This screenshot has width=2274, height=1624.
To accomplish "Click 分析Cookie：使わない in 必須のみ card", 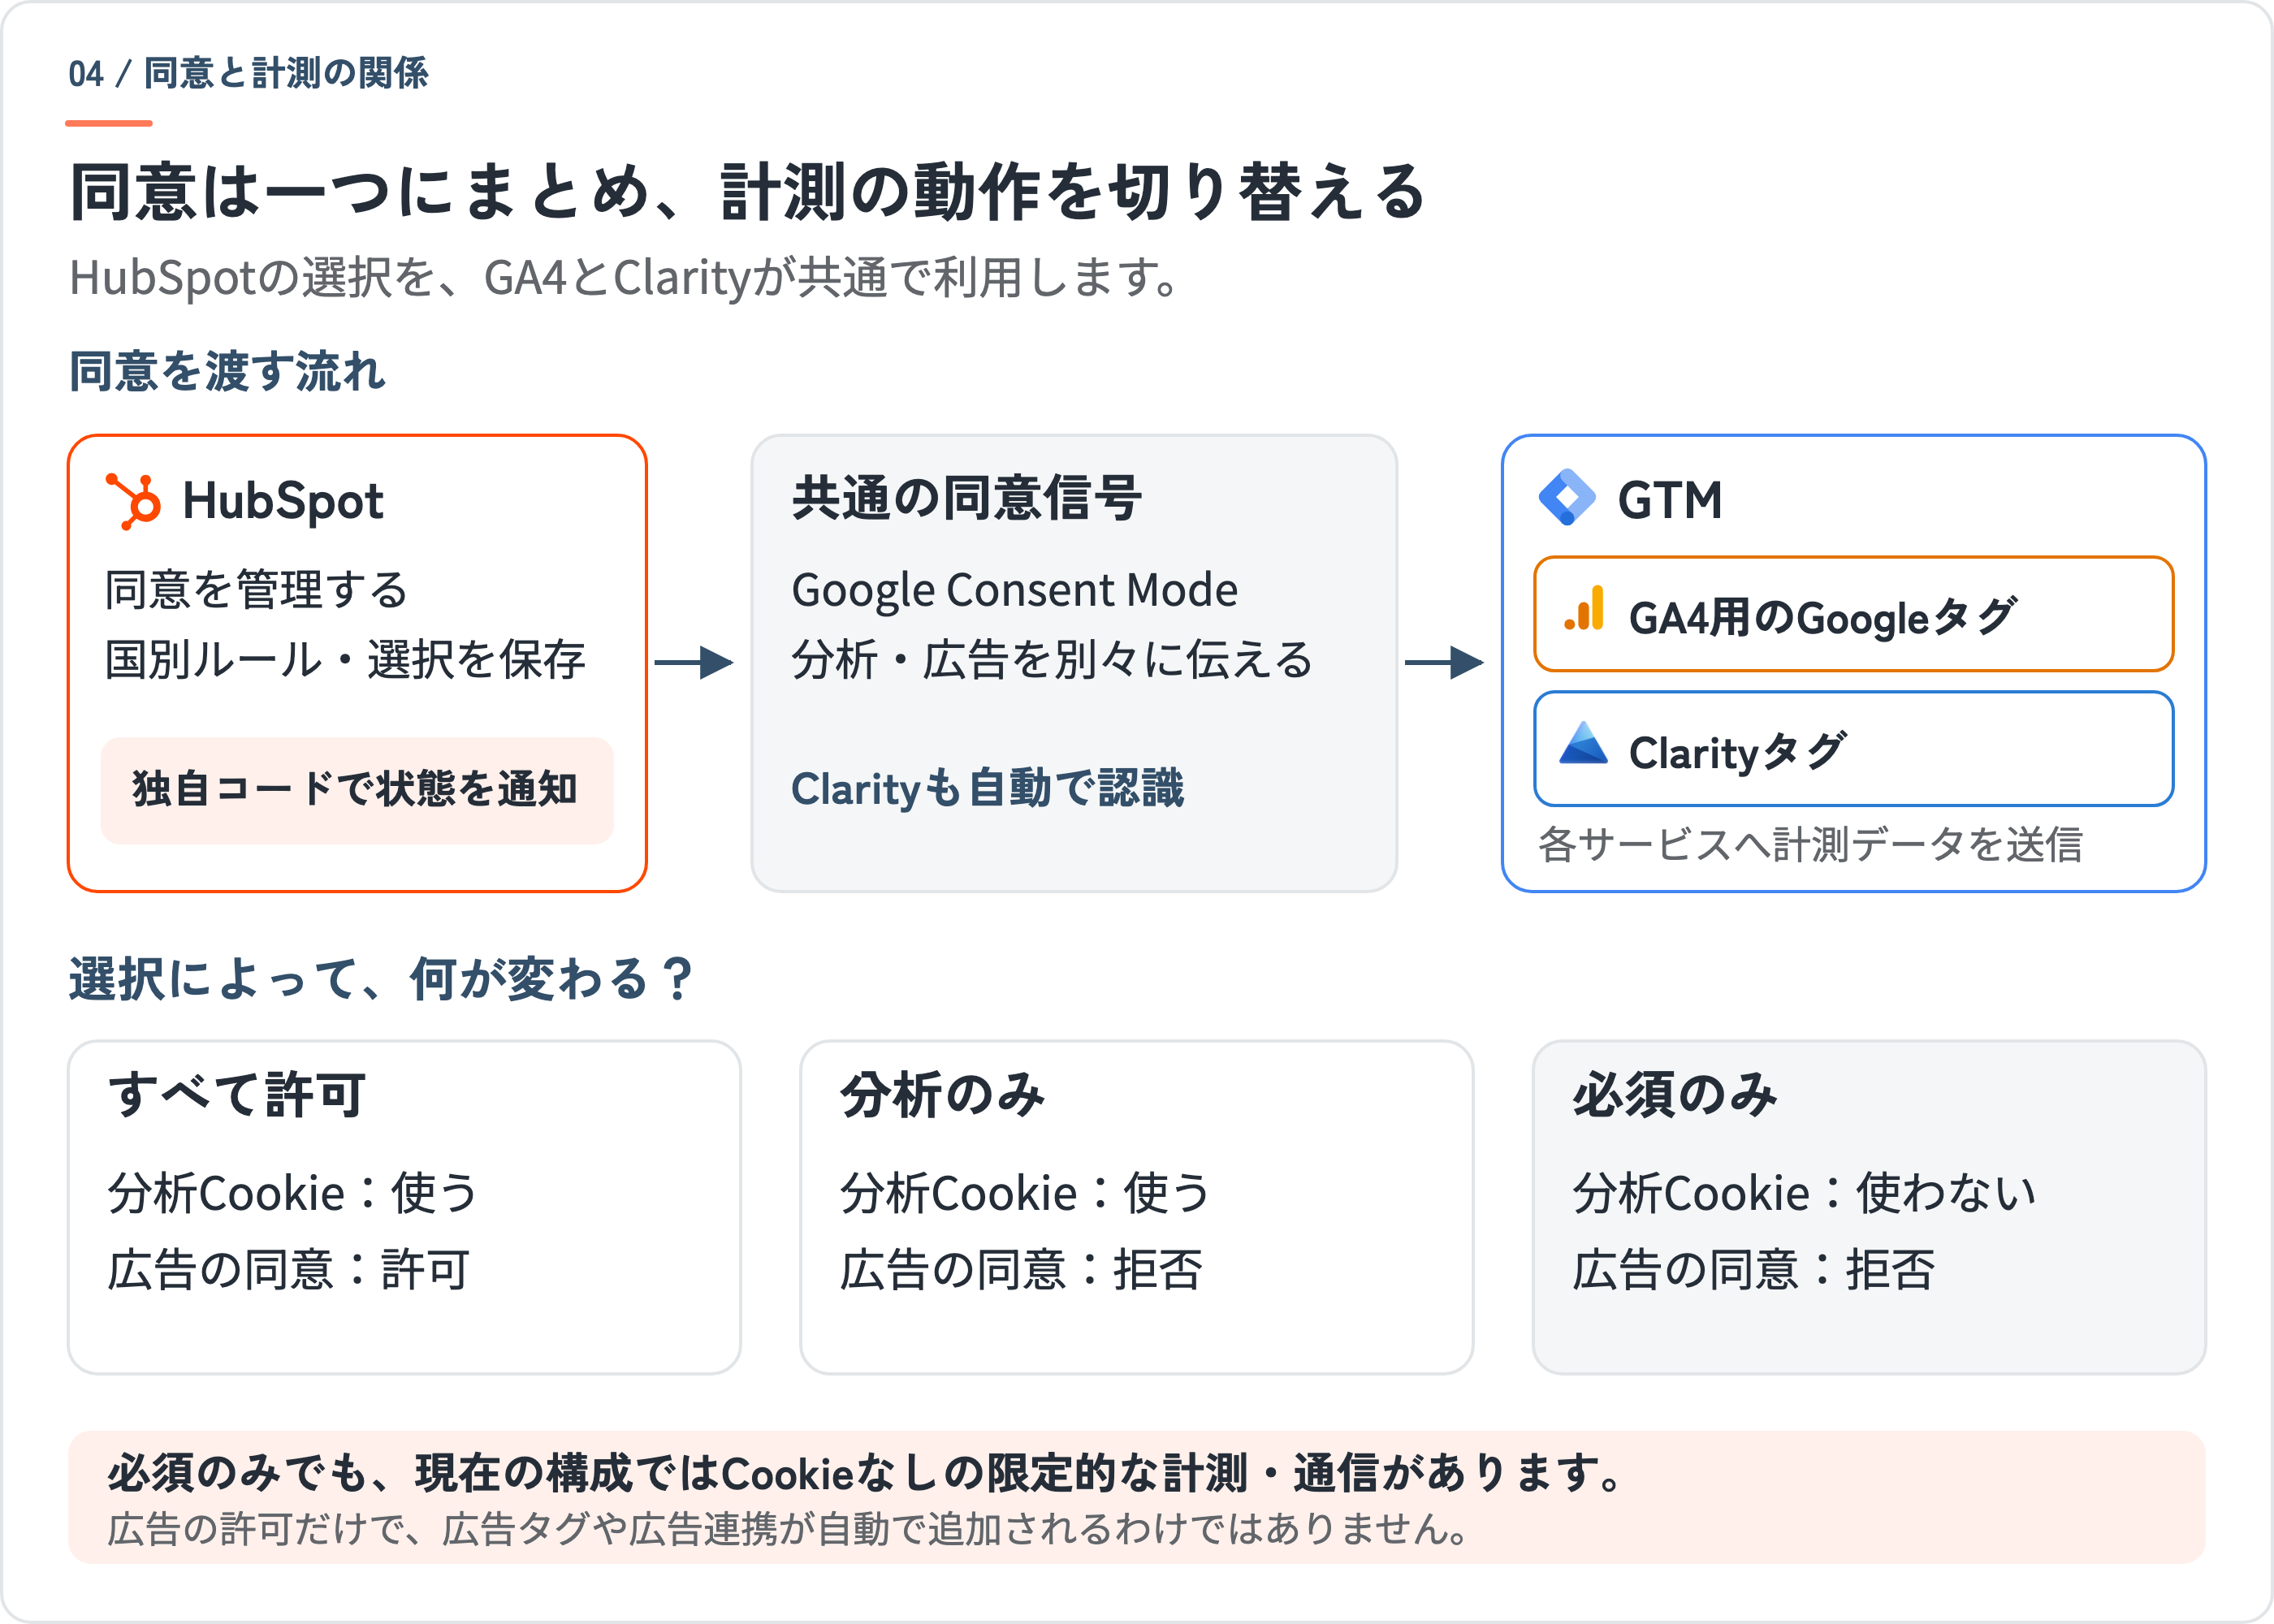I will [1805, 1193].
